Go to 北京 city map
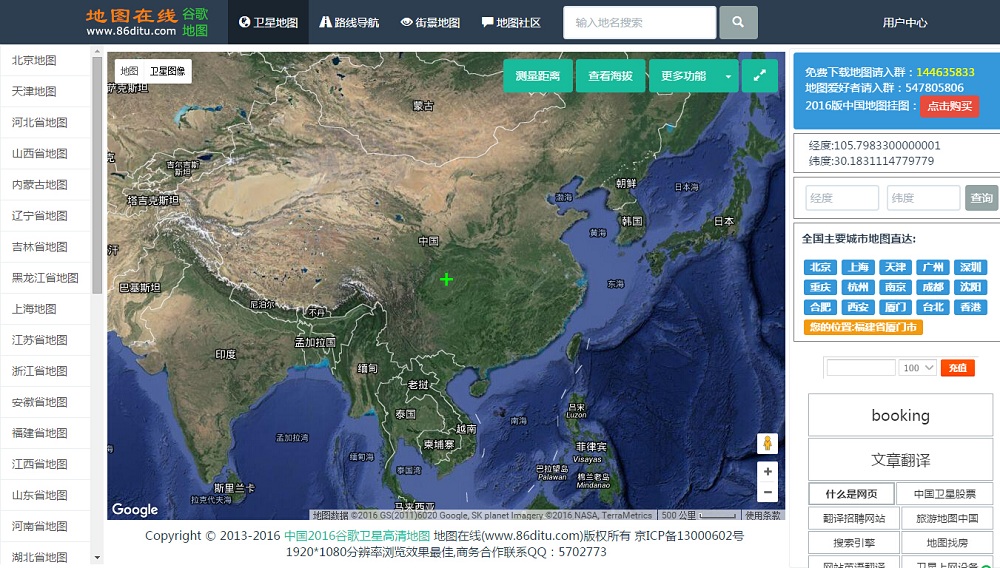 point(820,267)
